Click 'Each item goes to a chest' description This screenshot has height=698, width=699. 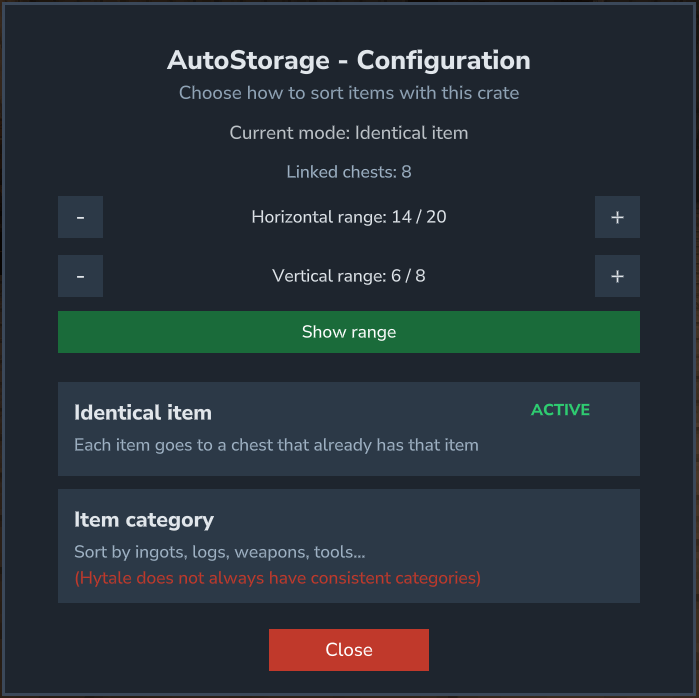pos(276,444)
